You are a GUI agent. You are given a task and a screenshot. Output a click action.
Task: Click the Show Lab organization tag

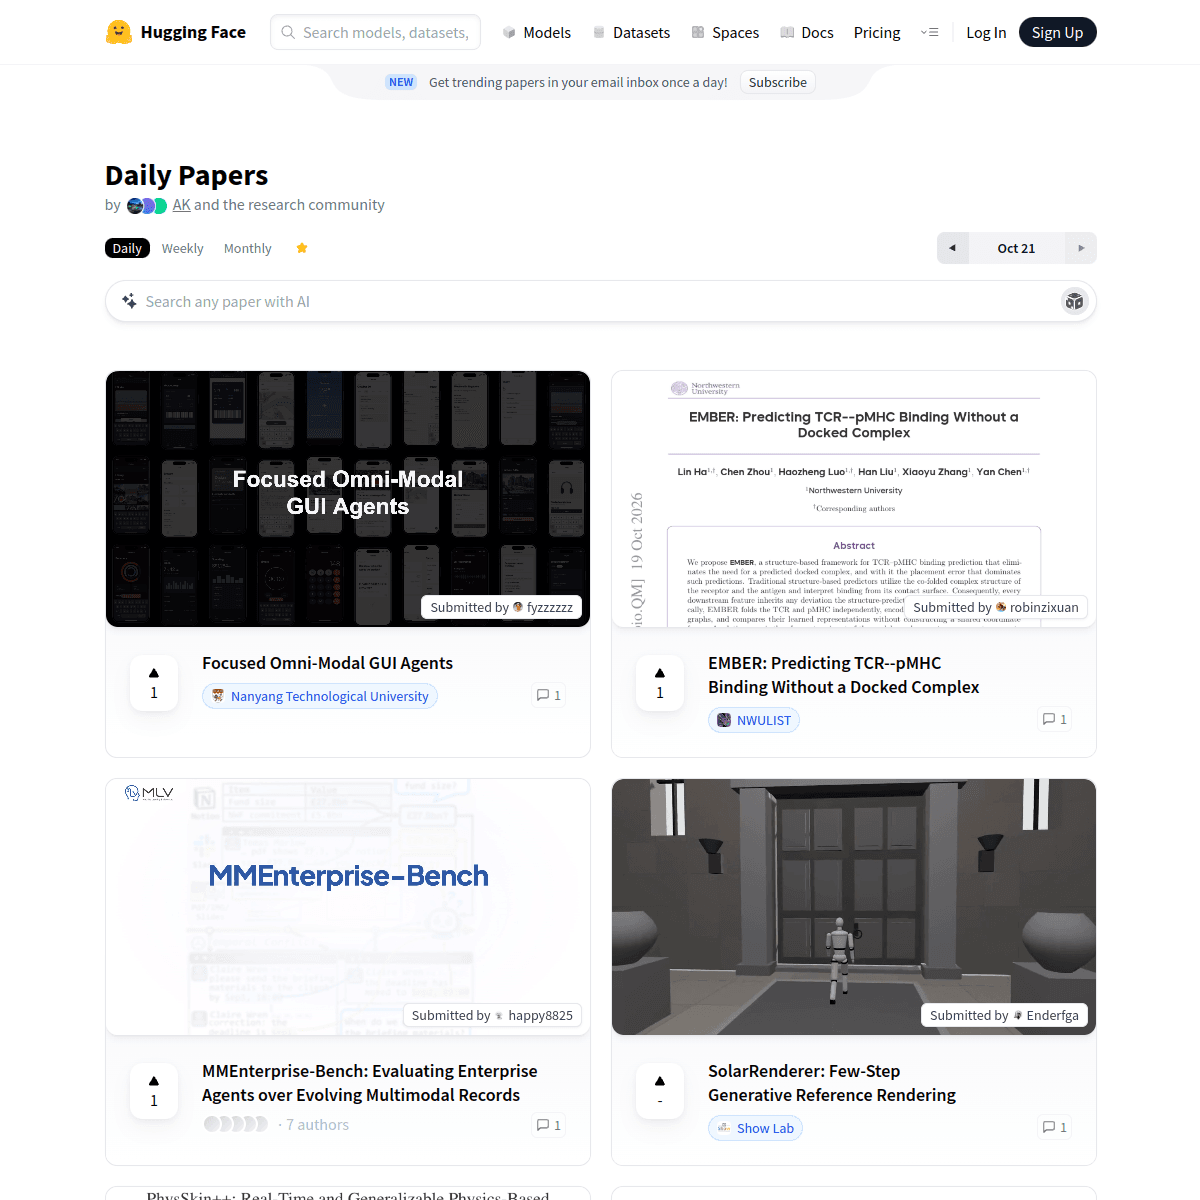tap(756, 1128)
